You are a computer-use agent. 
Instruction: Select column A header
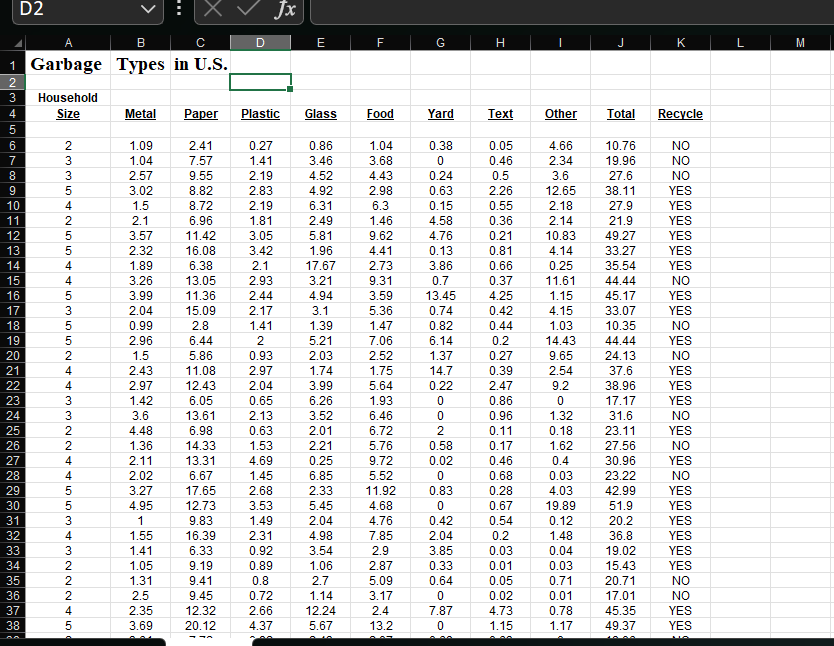[x=68, y=42]
